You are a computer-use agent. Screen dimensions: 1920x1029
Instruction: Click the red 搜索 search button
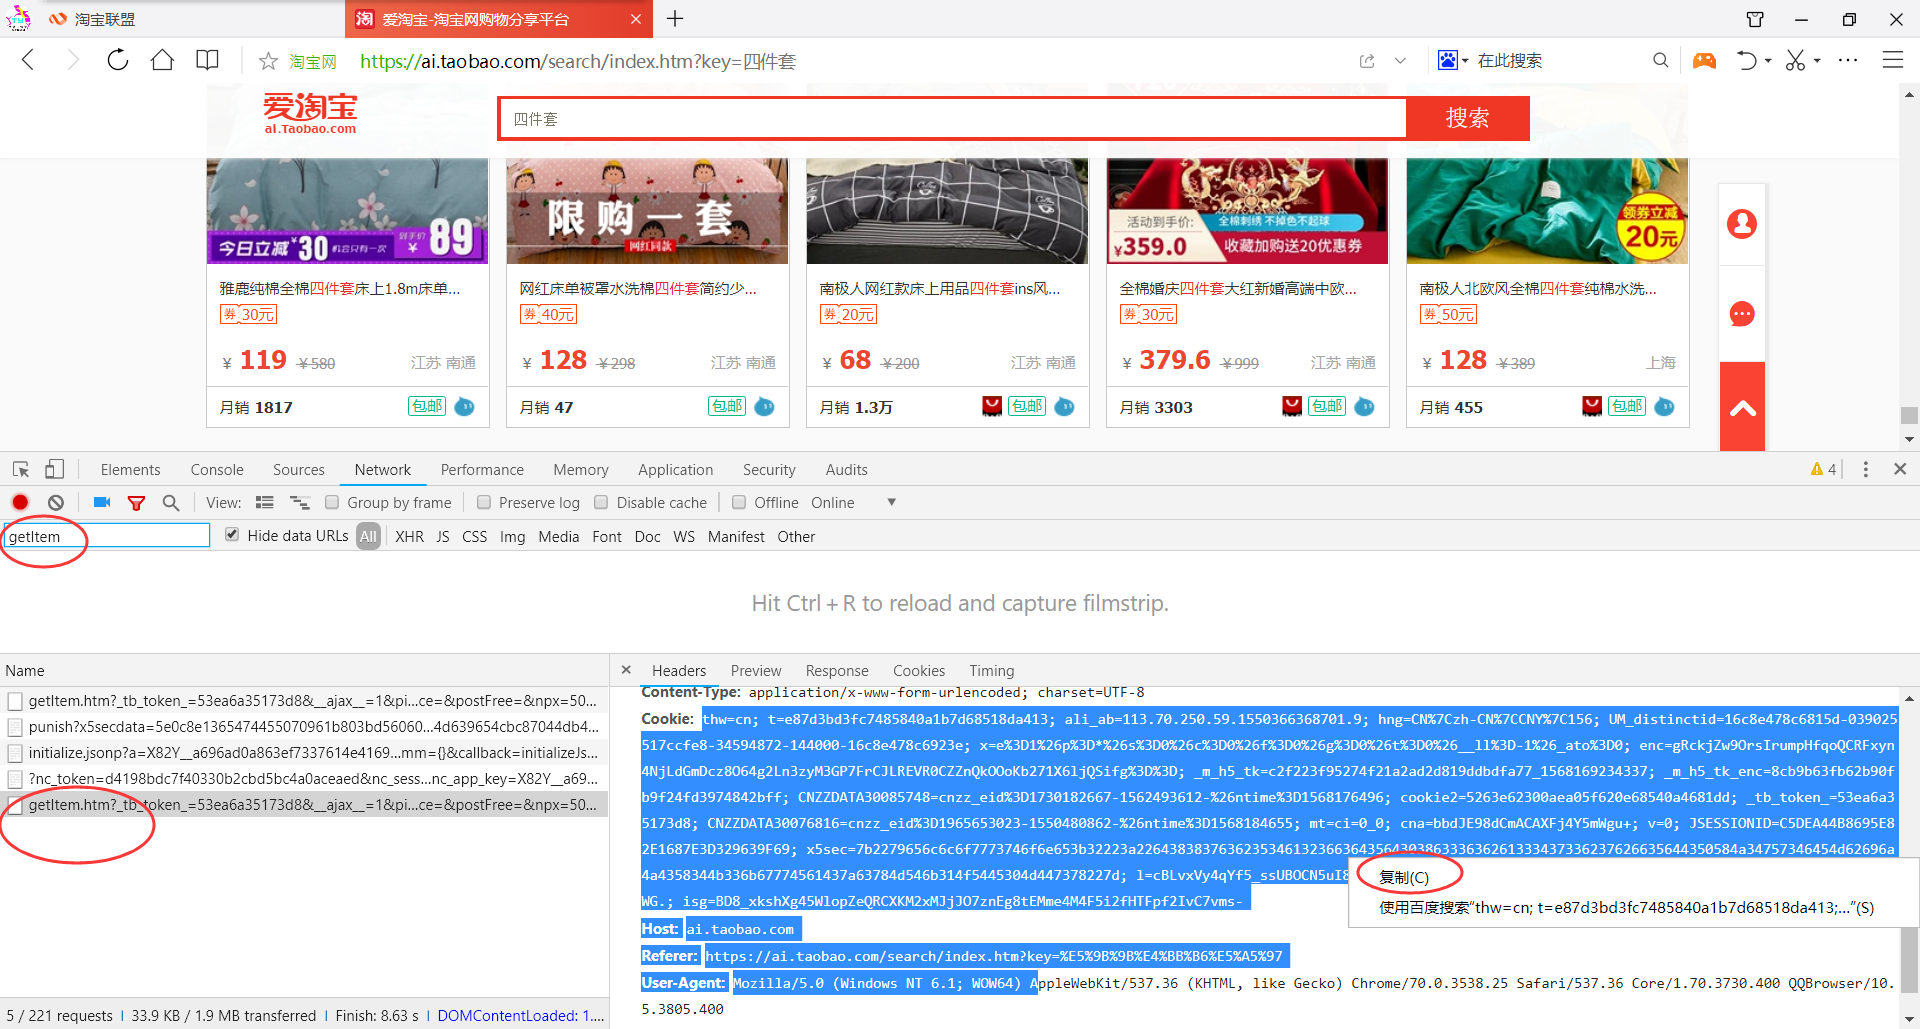pos(1467,119)
